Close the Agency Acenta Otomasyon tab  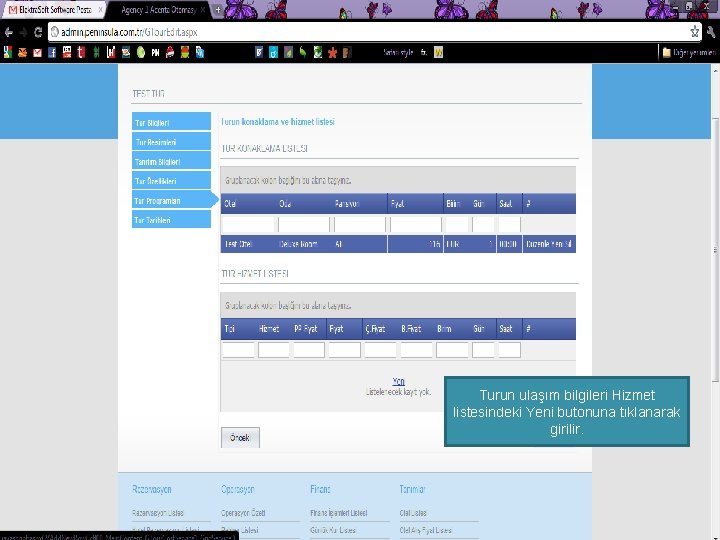coord(203,10)
